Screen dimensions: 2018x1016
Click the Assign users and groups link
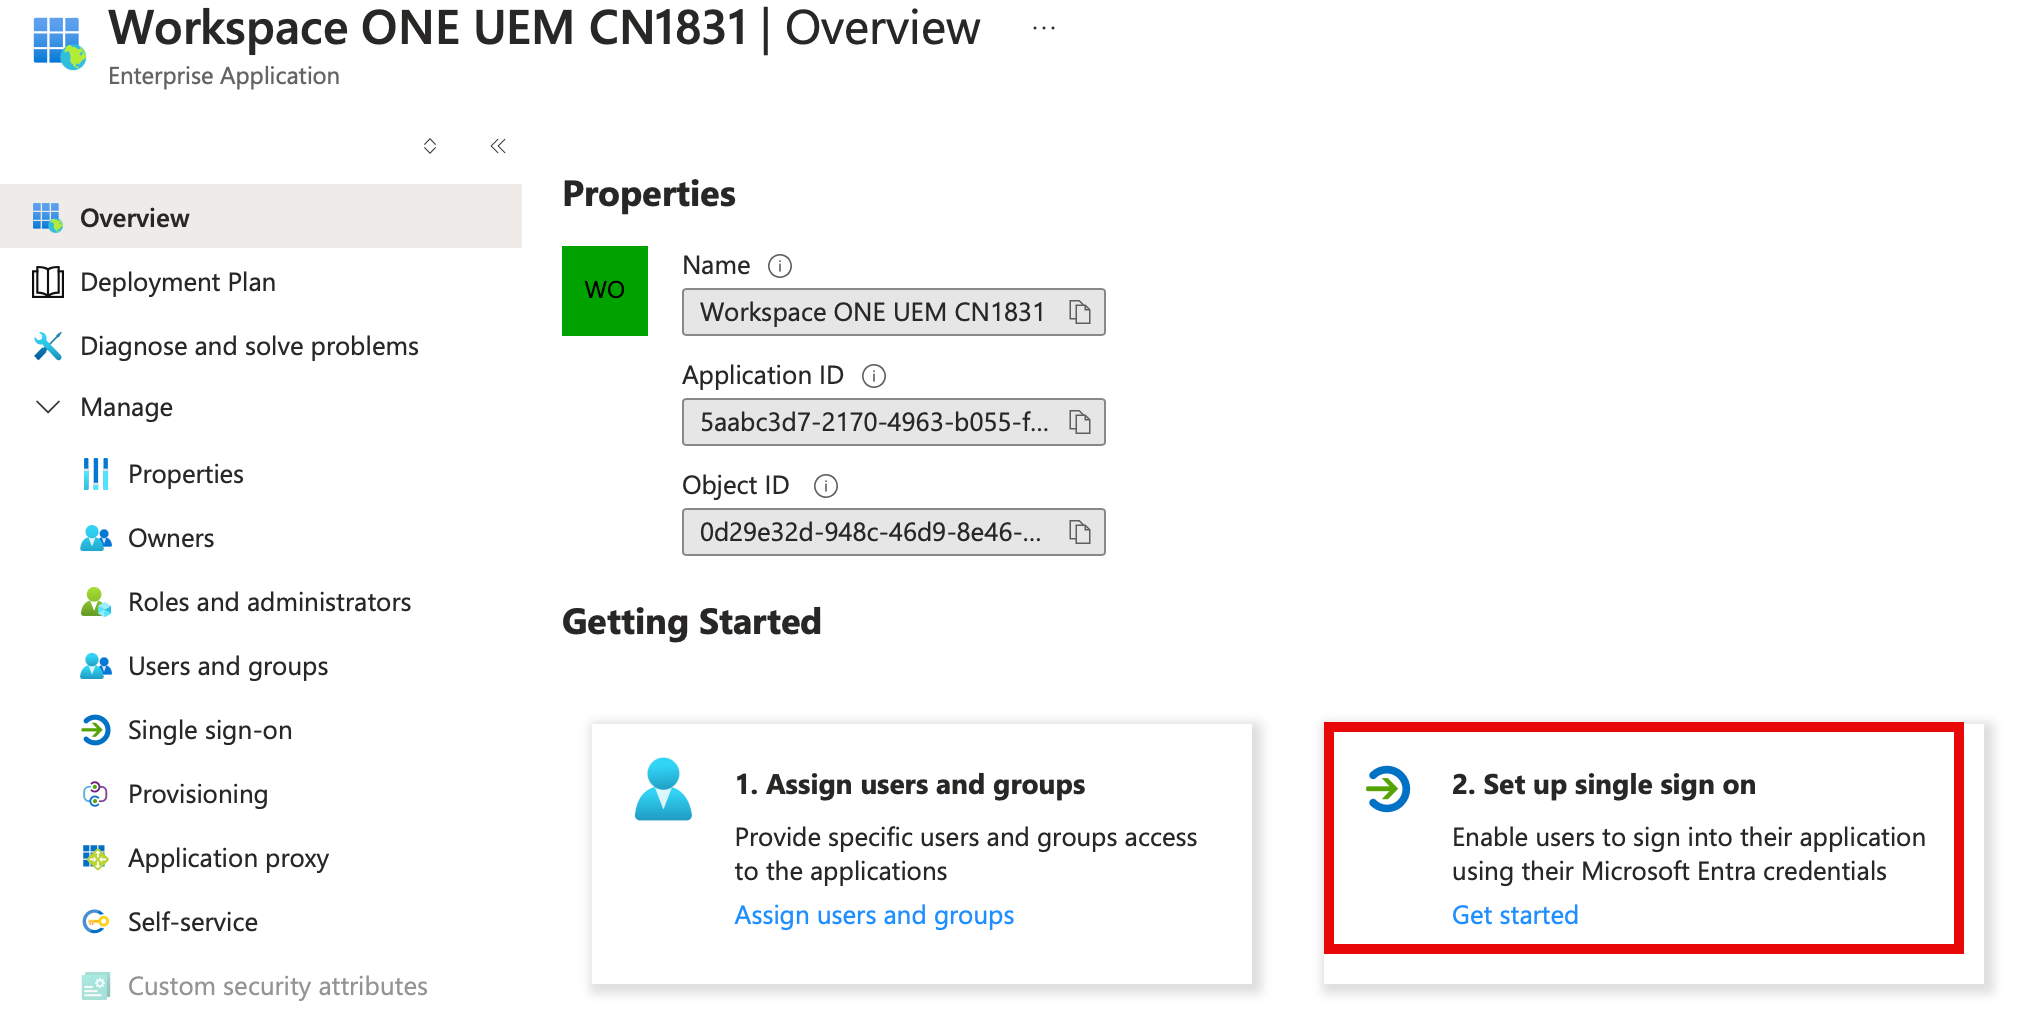point(873,915)
